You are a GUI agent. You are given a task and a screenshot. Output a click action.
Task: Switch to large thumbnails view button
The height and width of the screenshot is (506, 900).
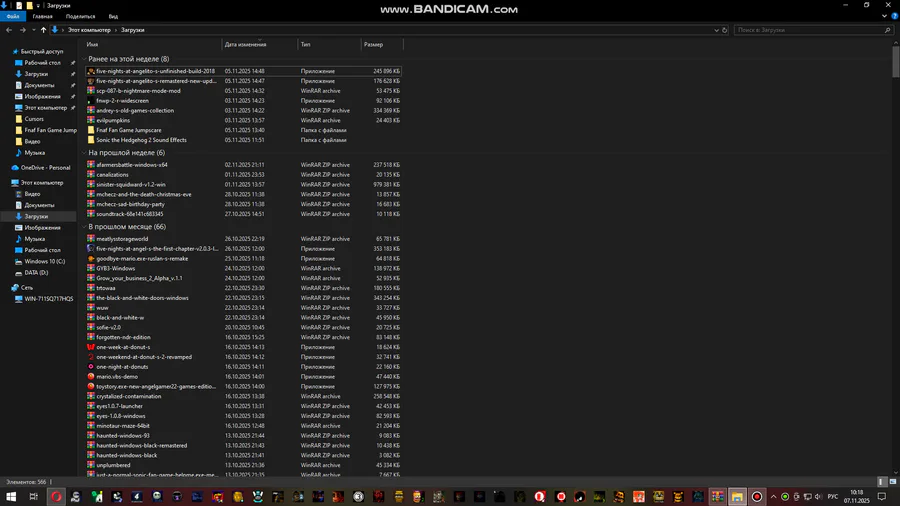(x=893, y=482)
